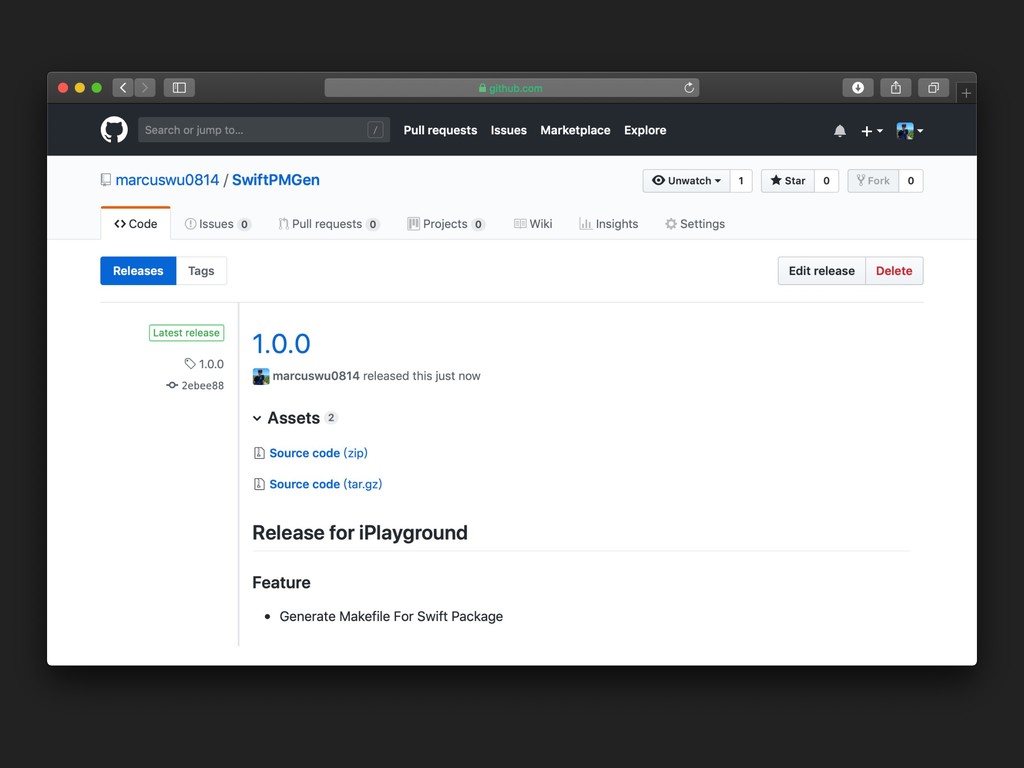Open the plus create-new dropdown
Screen dimensions: 1024x768
coord(871,131)
